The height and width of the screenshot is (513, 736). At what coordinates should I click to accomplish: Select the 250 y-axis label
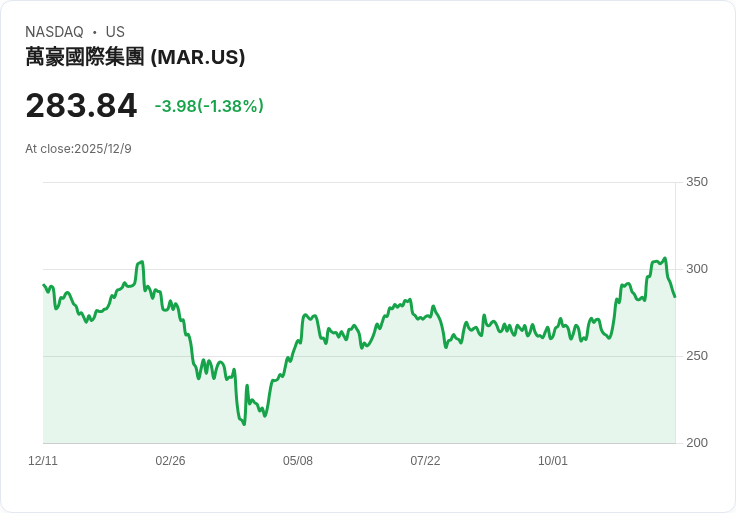[697, 356]
